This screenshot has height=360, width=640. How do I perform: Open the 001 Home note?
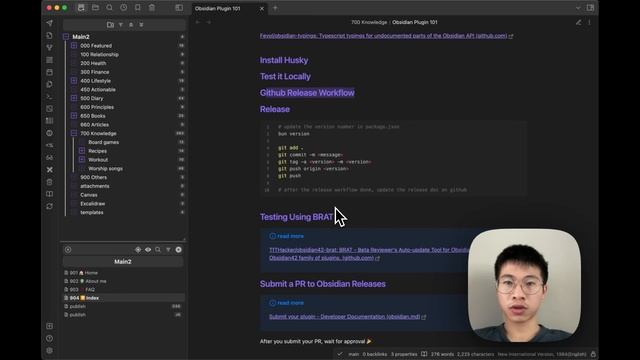pyautogui.click(x=84, y=273)
